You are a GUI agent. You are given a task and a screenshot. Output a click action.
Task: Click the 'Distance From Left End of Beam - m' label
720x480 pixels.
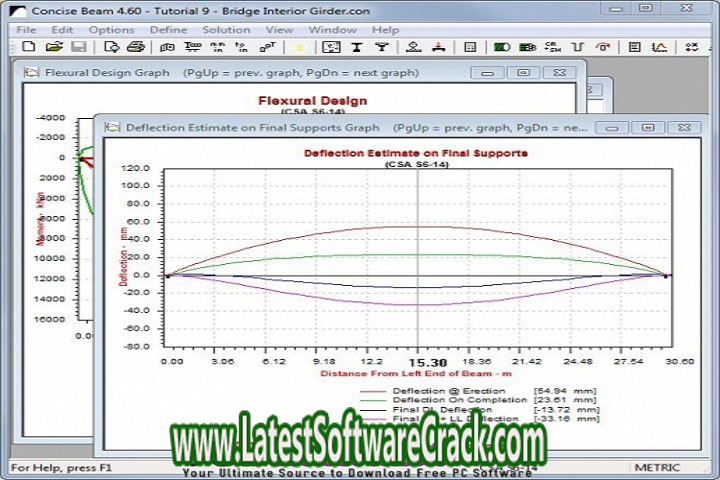point(416,373)
